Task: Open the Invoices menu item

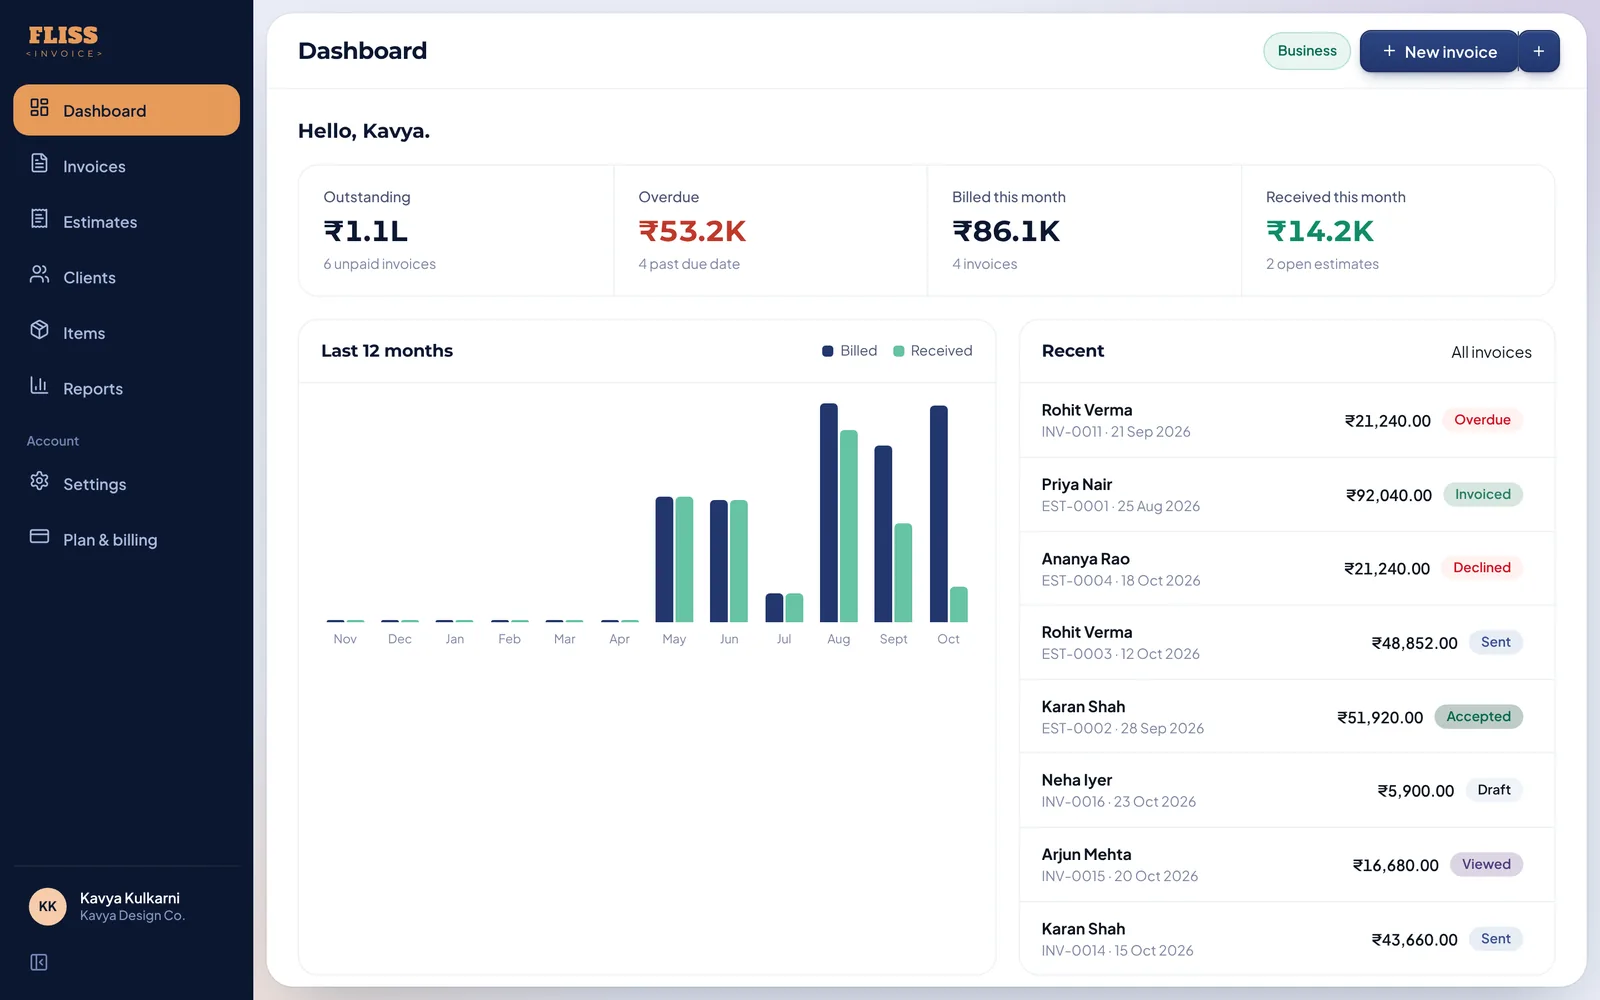Action: [x=127, y=166]
